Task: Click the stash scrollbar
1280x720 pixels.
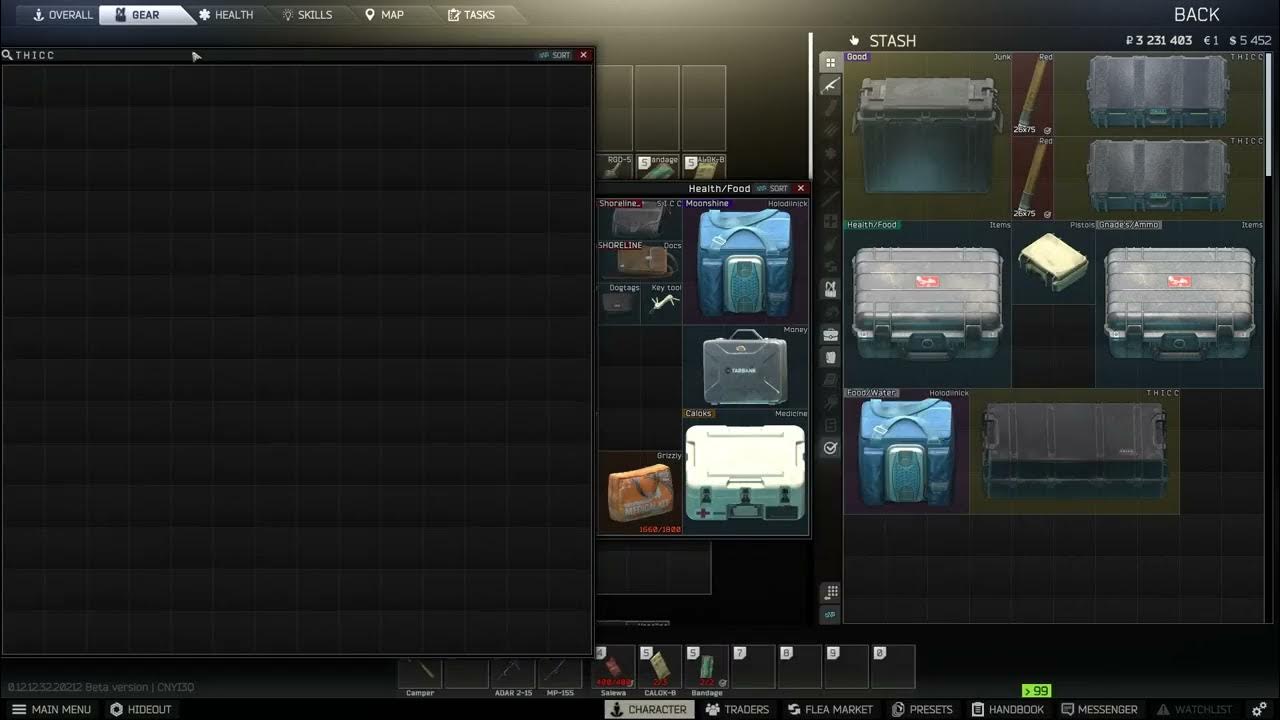Action: pyautogui.click(x=1269, y=116)
